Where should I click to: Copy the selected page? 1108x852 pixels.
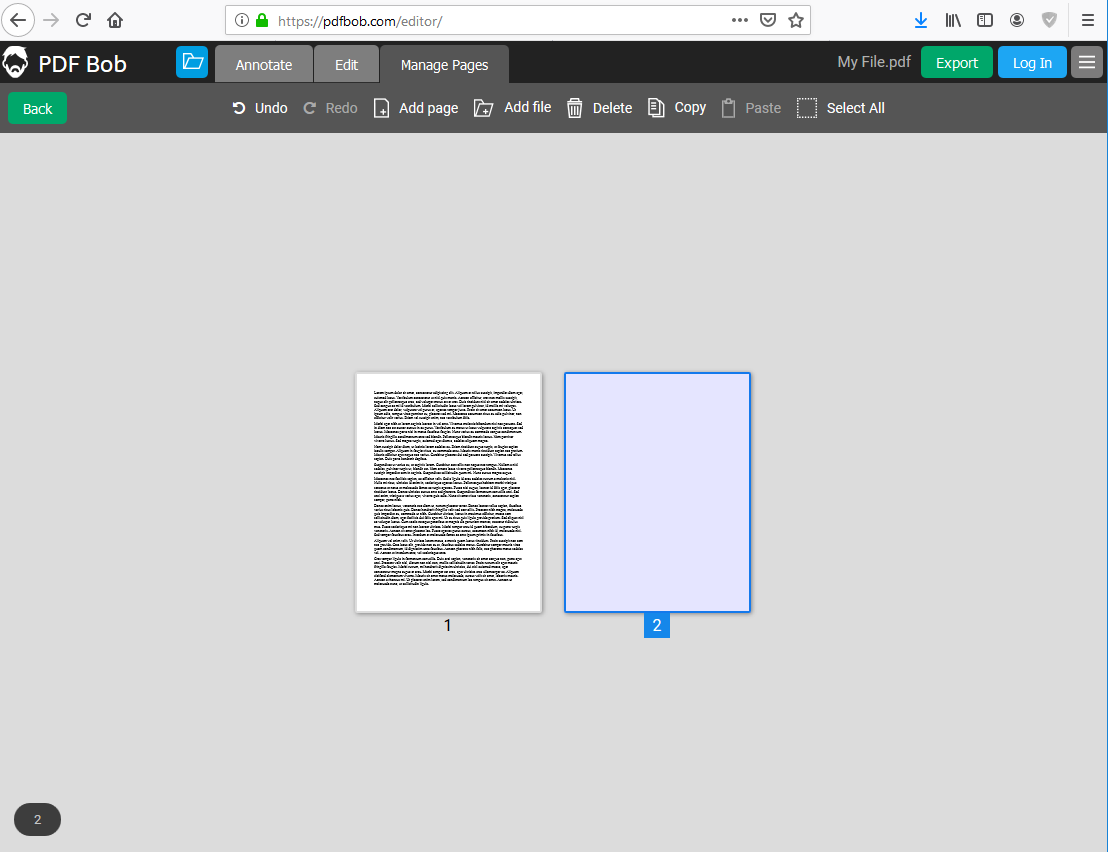(677, 107)
